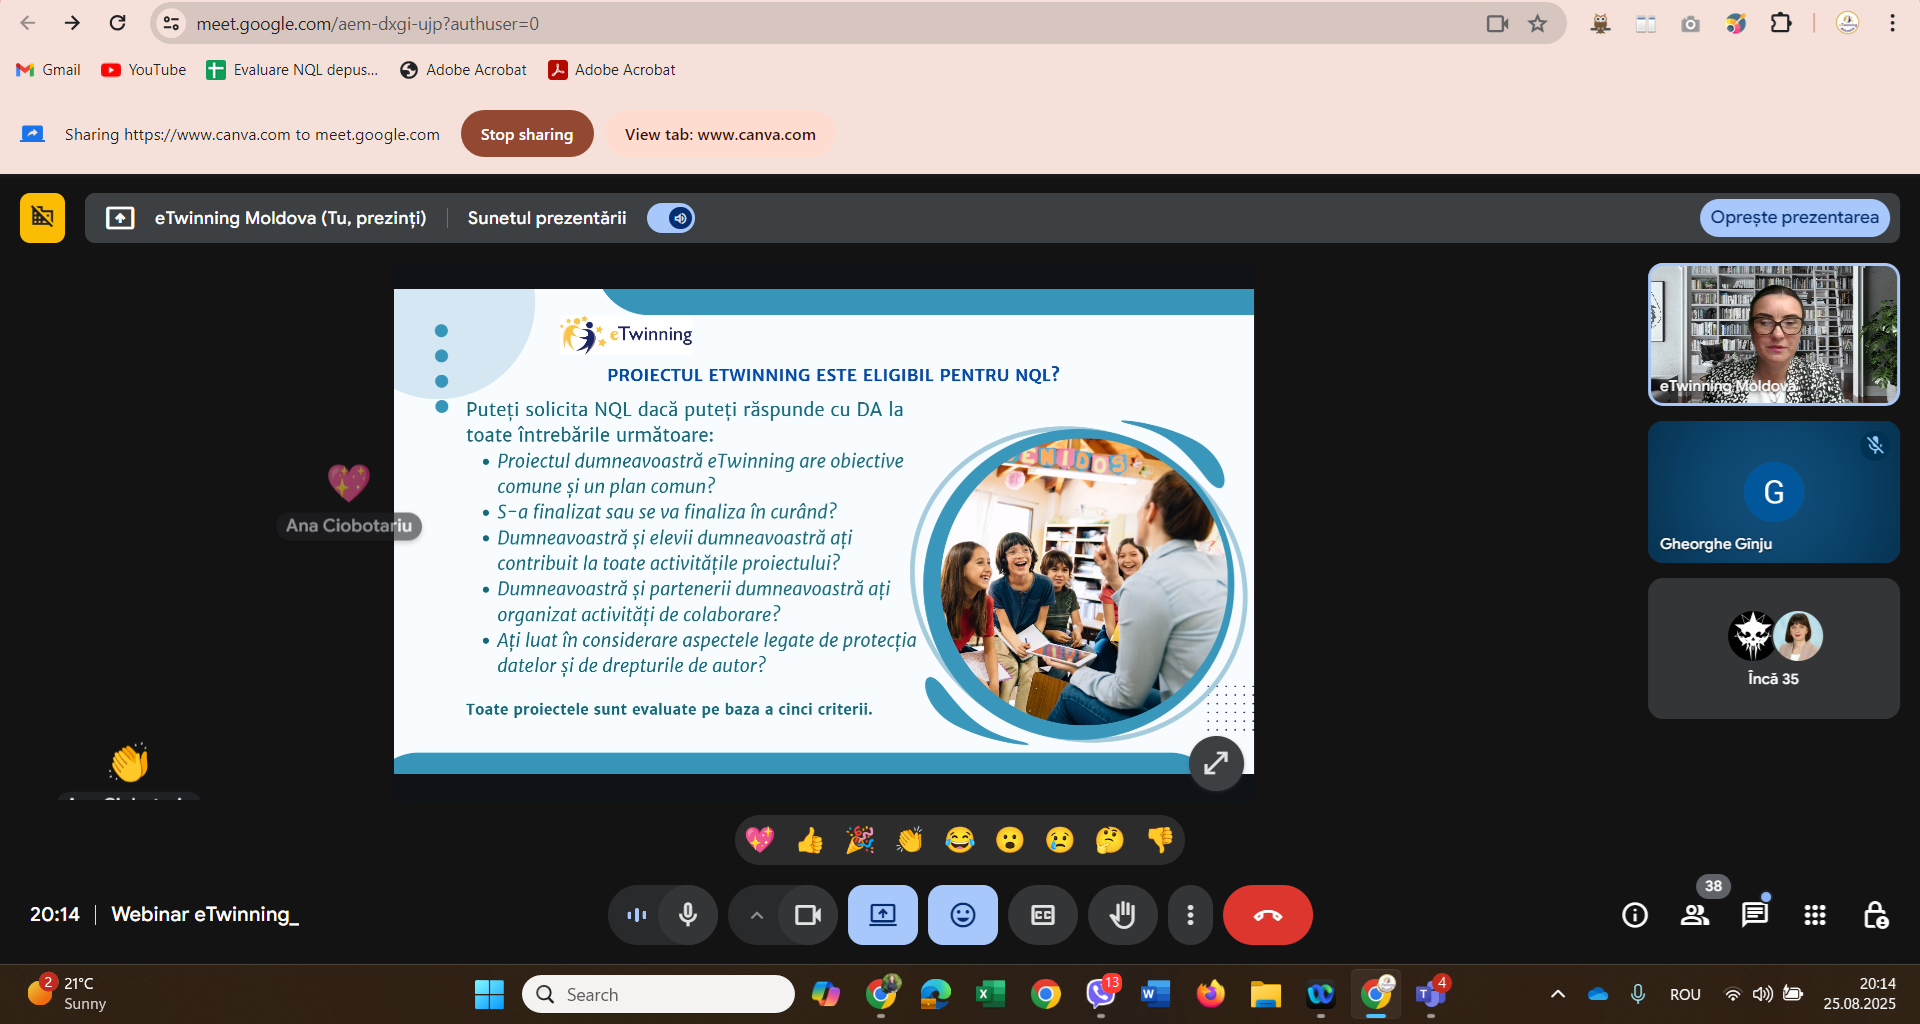Viewport: 1920px width, 1024px height.
Task: Send the thumbs up reaction
Action: pos(810,840)
